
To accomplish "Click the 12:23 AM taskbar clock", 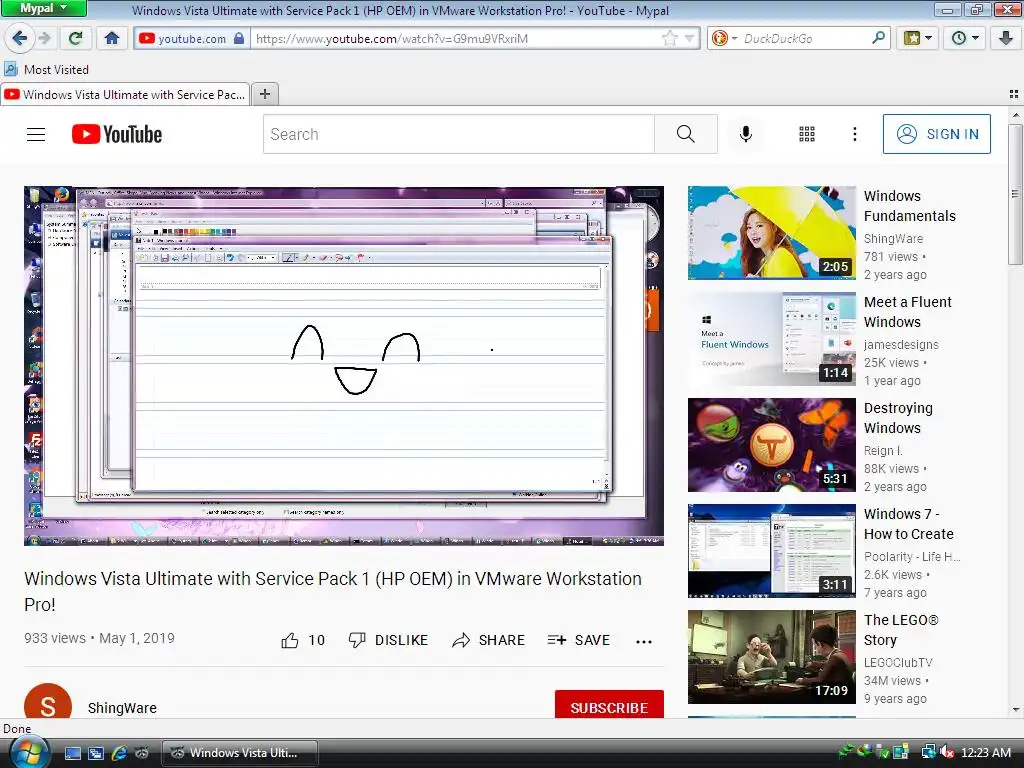I will point(985,752).
